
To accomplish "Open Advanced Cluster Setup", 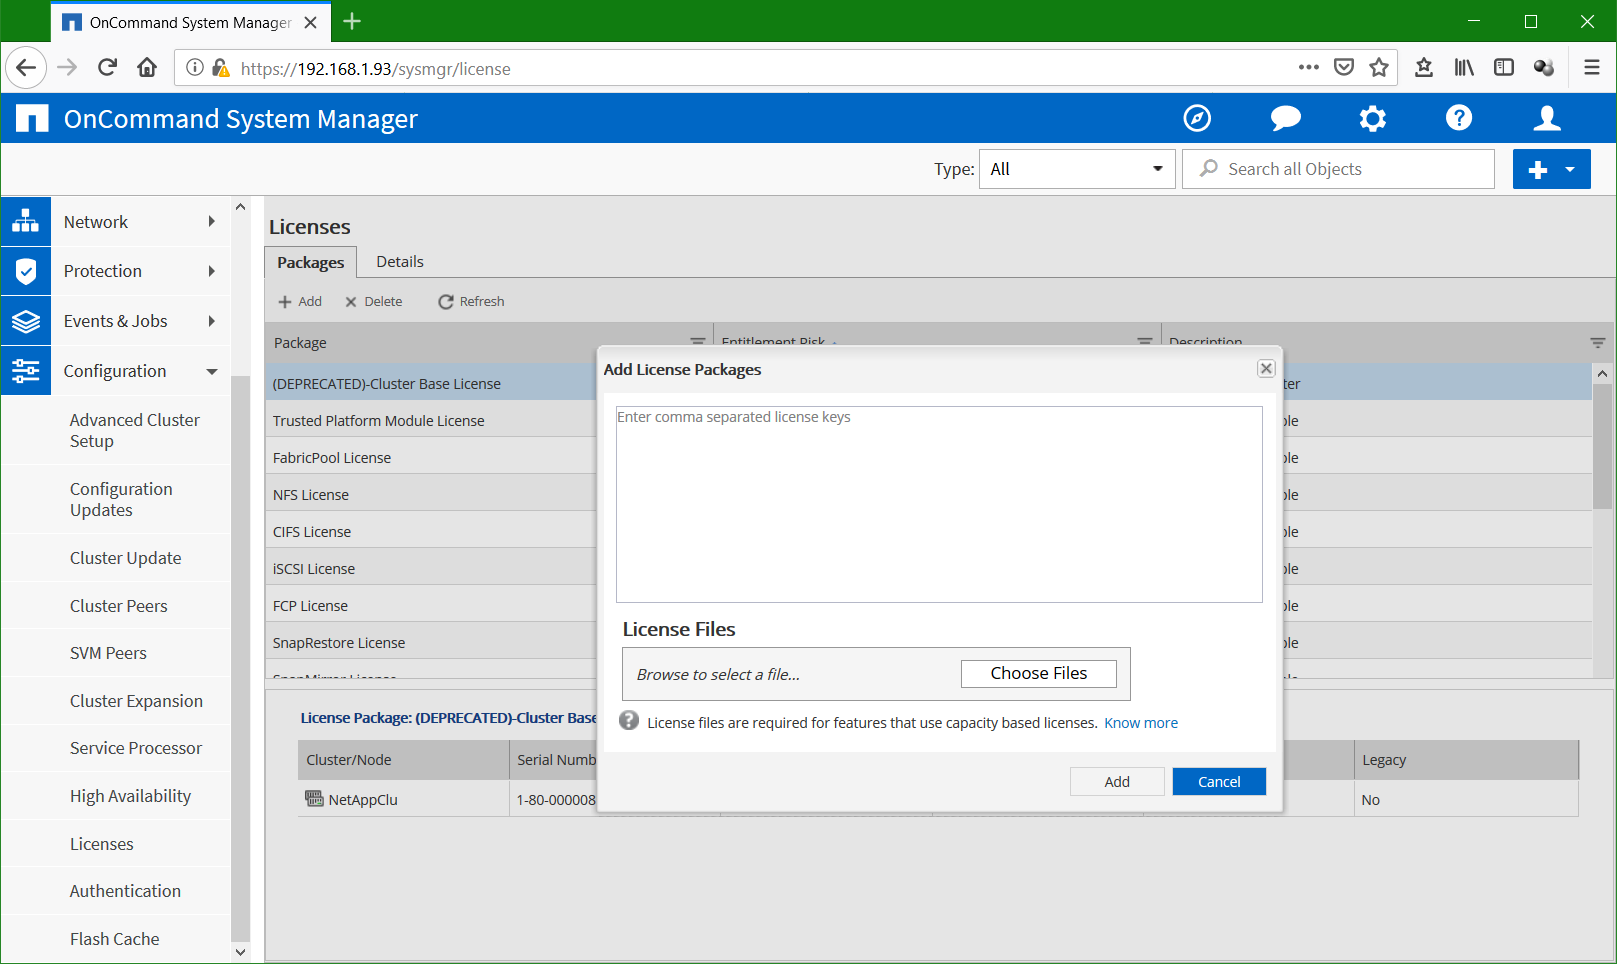I will click(x=135, y=431).
